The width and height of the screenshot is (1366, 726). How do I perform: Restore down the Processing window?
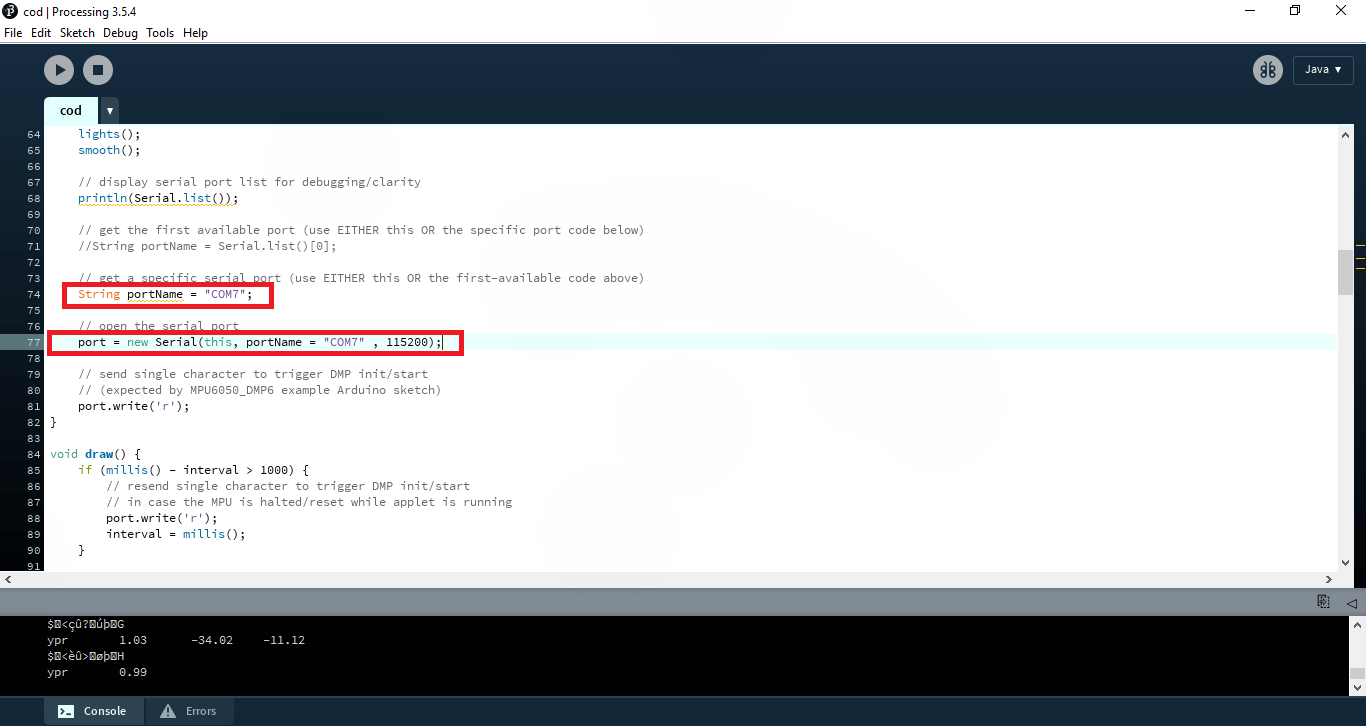click(1296, 11)
